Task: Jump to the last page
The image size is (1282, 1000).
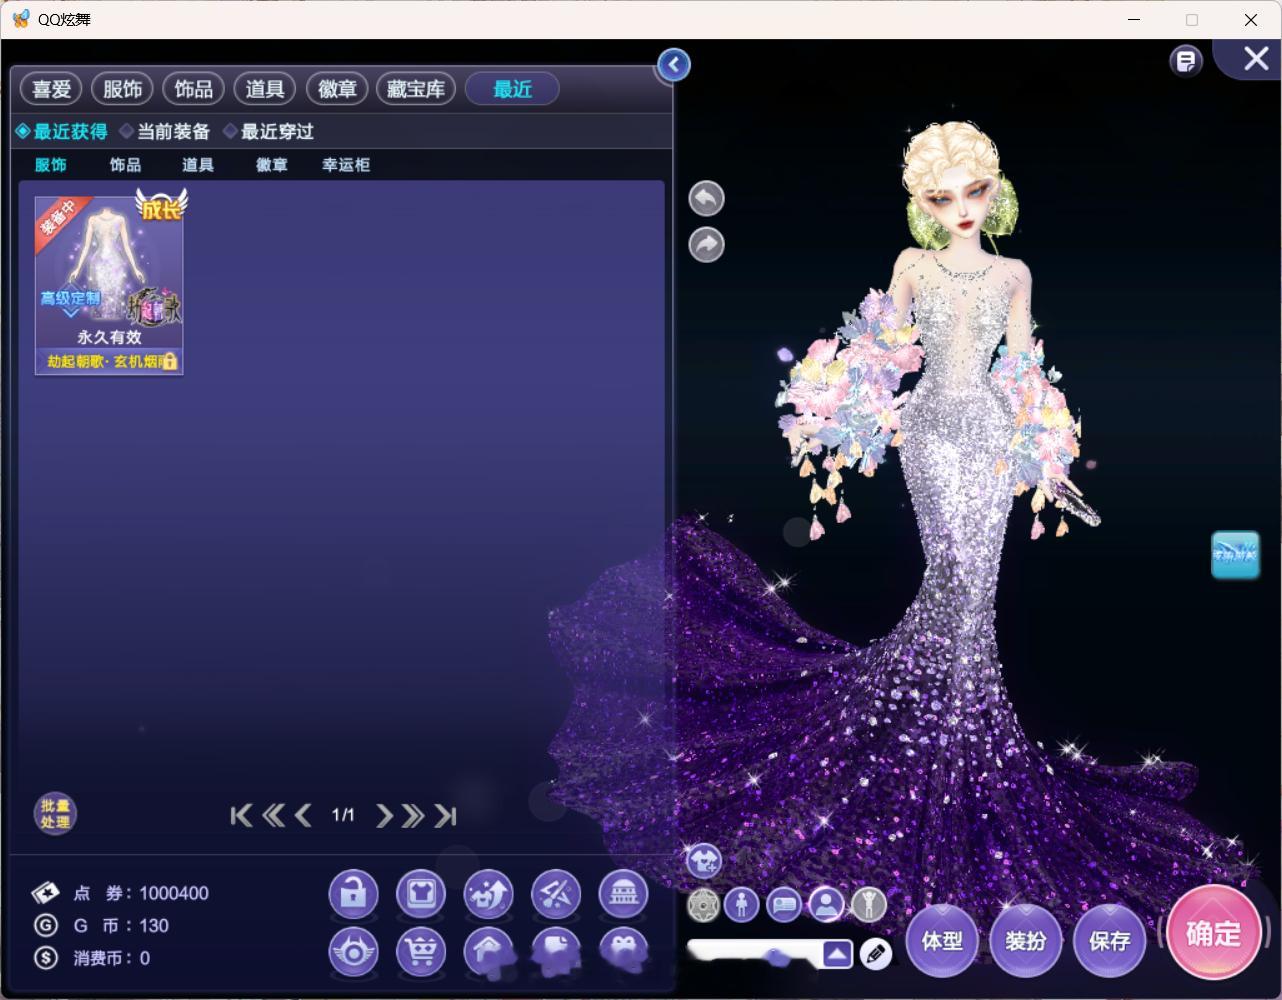Action: point(446,816)
